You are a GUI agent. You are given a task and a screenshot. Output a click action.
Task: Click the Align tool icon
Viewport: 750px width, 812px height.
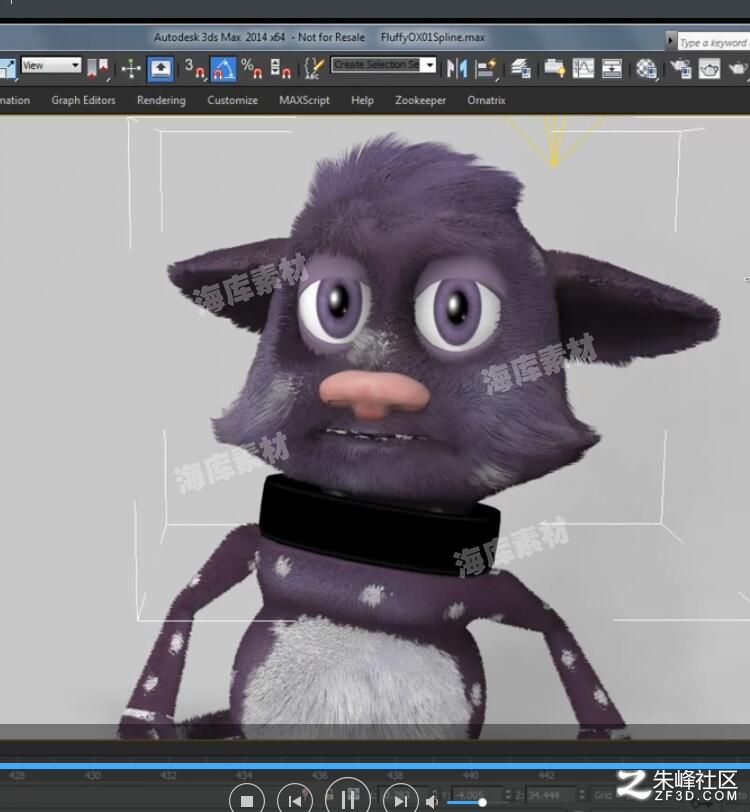click(x=486, y=68)
